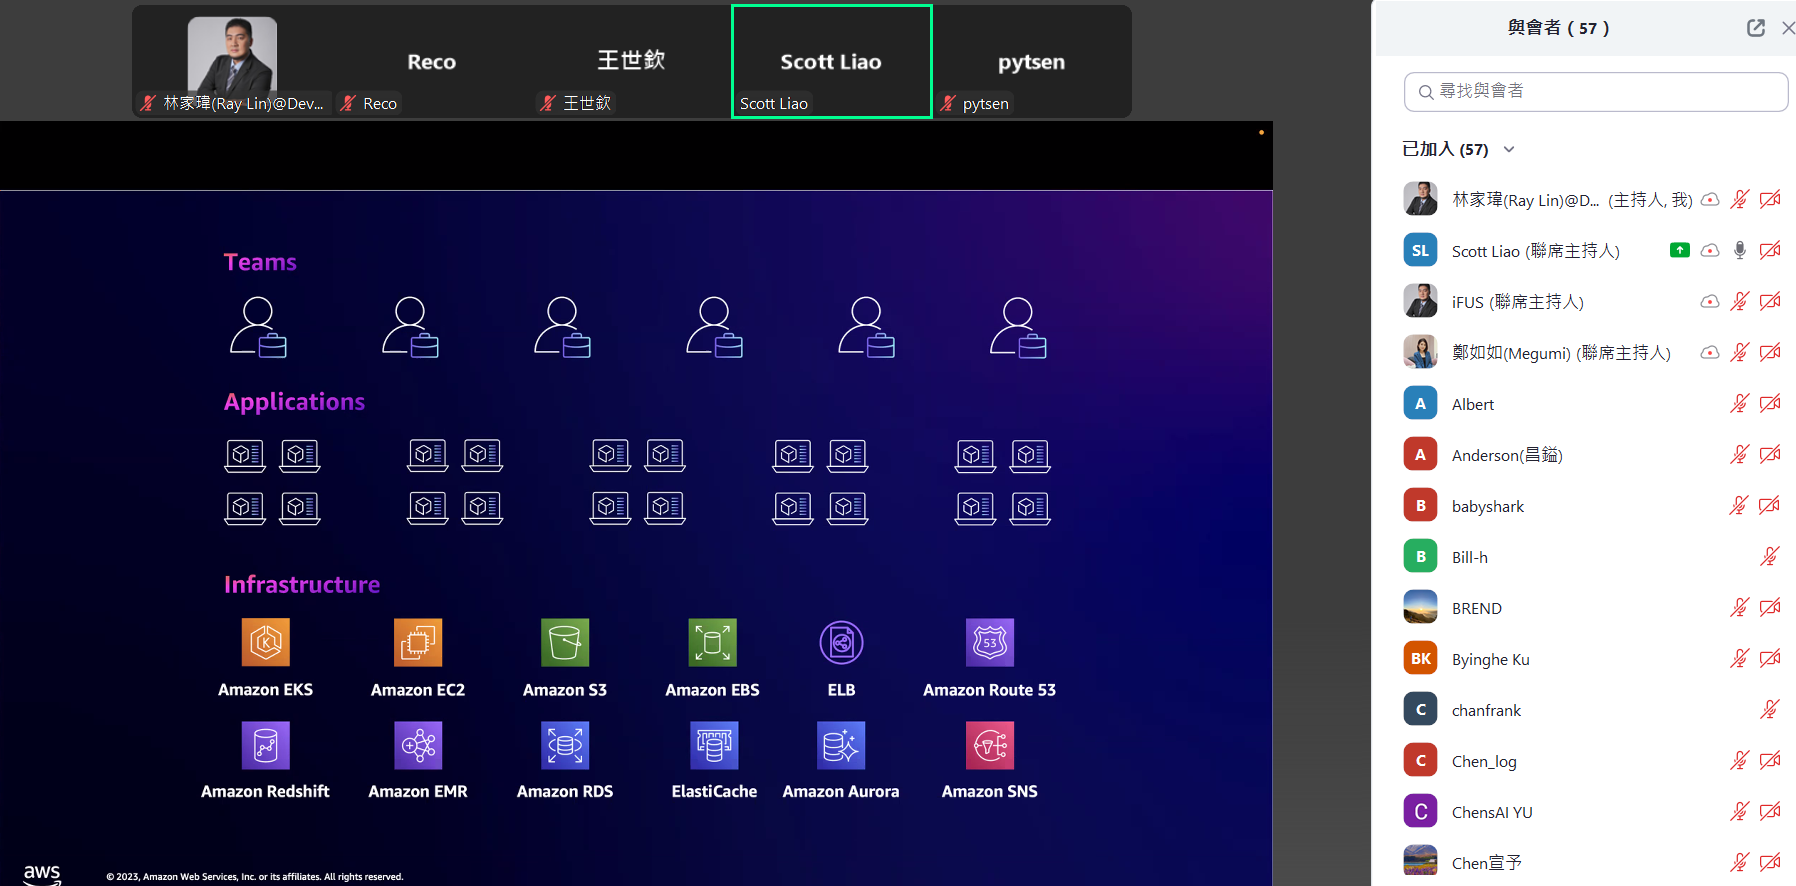
Task: Toggle Albert's muted microphone icon
Action: pos(1739,403)
